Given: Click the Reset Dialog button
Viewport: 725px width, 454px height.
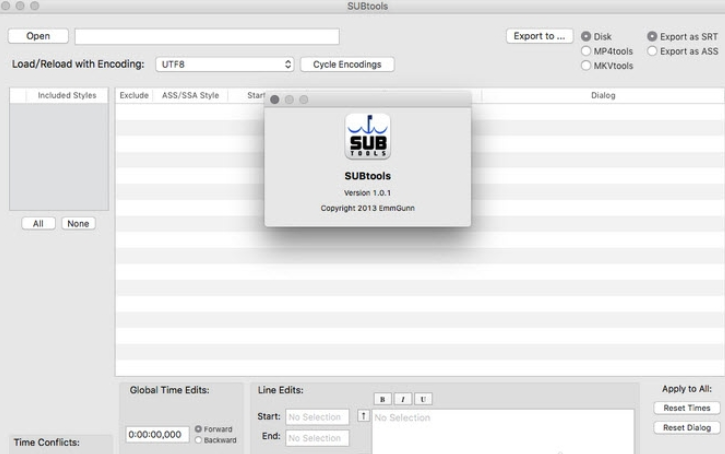Looking at the screenshot, I should (x=687, y=428).
